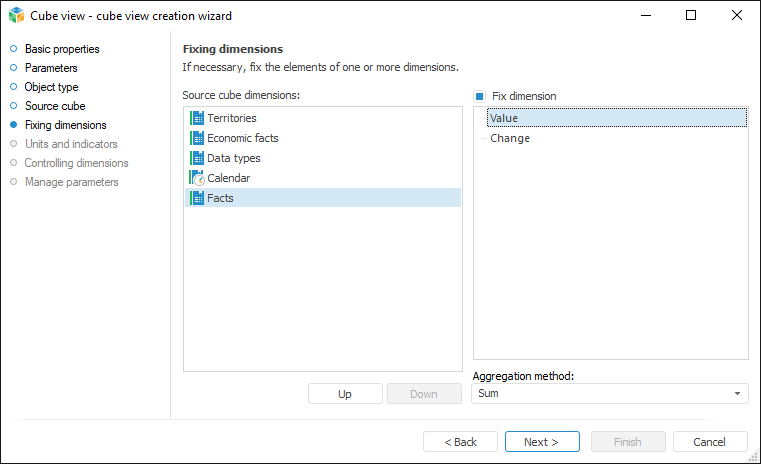Click the Facts dimension icon

tap(197, 198)
